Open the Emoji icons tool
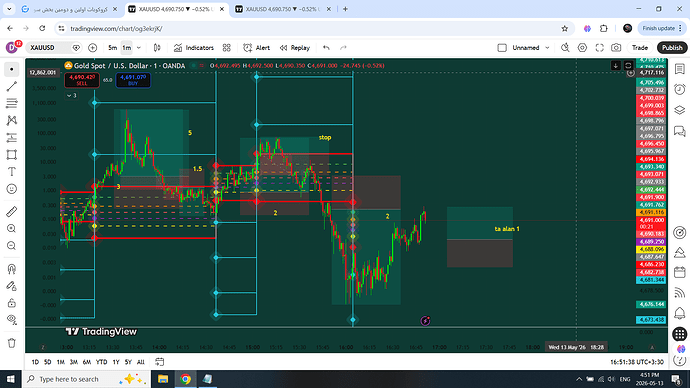This screenshot has width=690, height=388. tap(11, 189)
